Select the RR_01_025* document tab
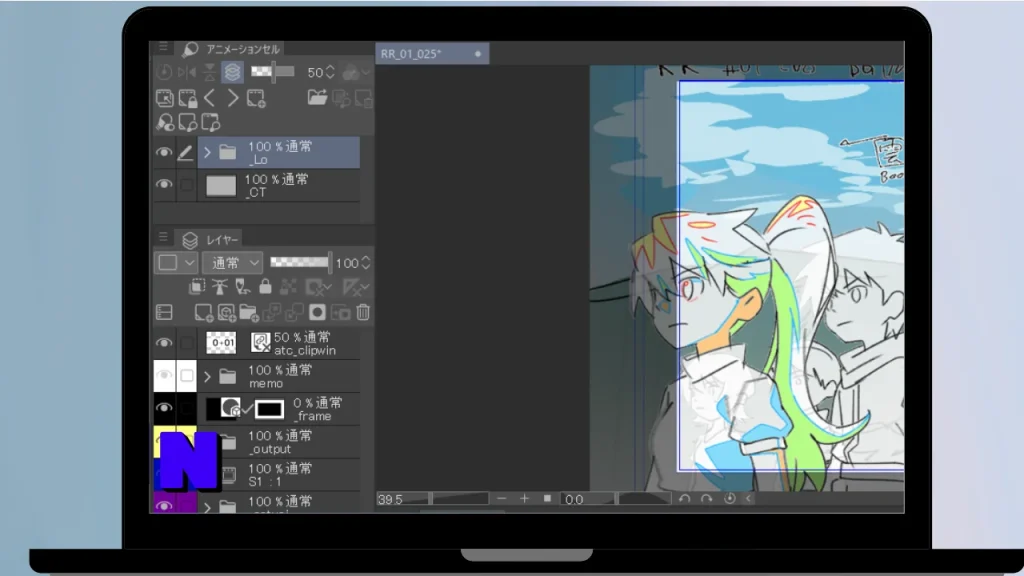This screenshot has width=1024, height=576. tap(432, 54)
